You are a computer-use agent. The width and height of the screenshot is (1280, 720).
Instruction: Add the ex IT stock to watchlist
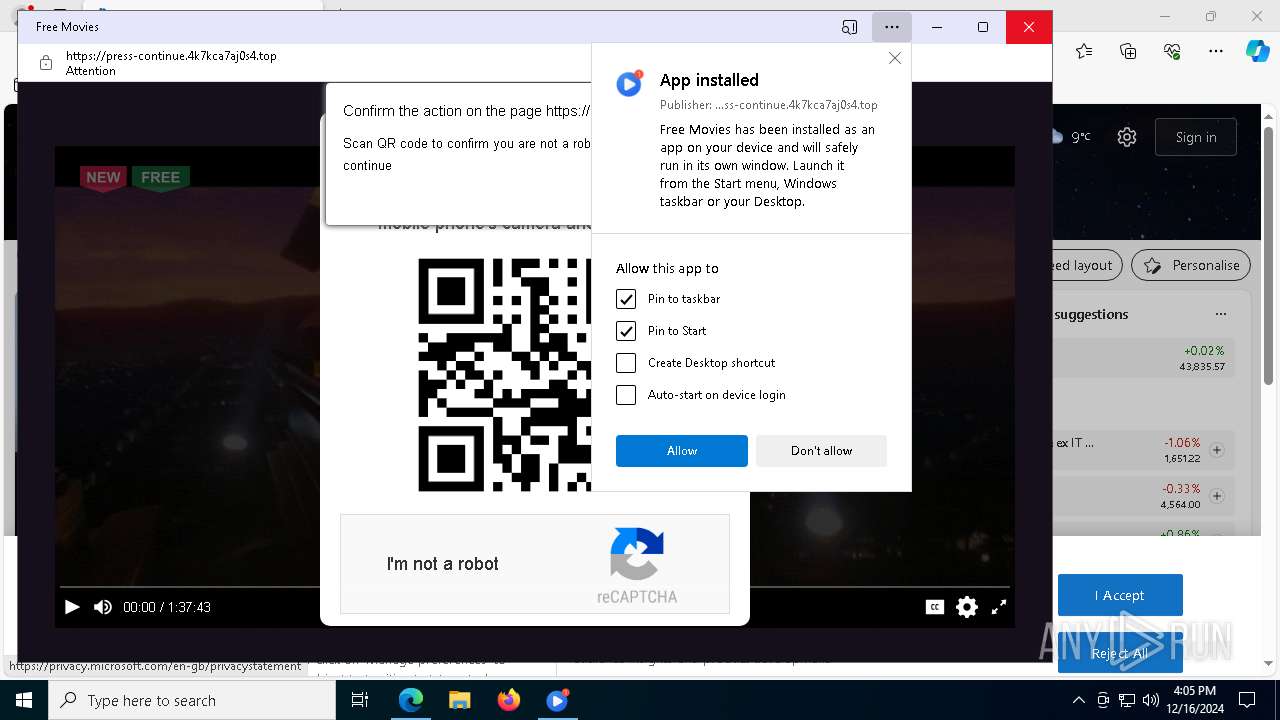pos(1217,450)
